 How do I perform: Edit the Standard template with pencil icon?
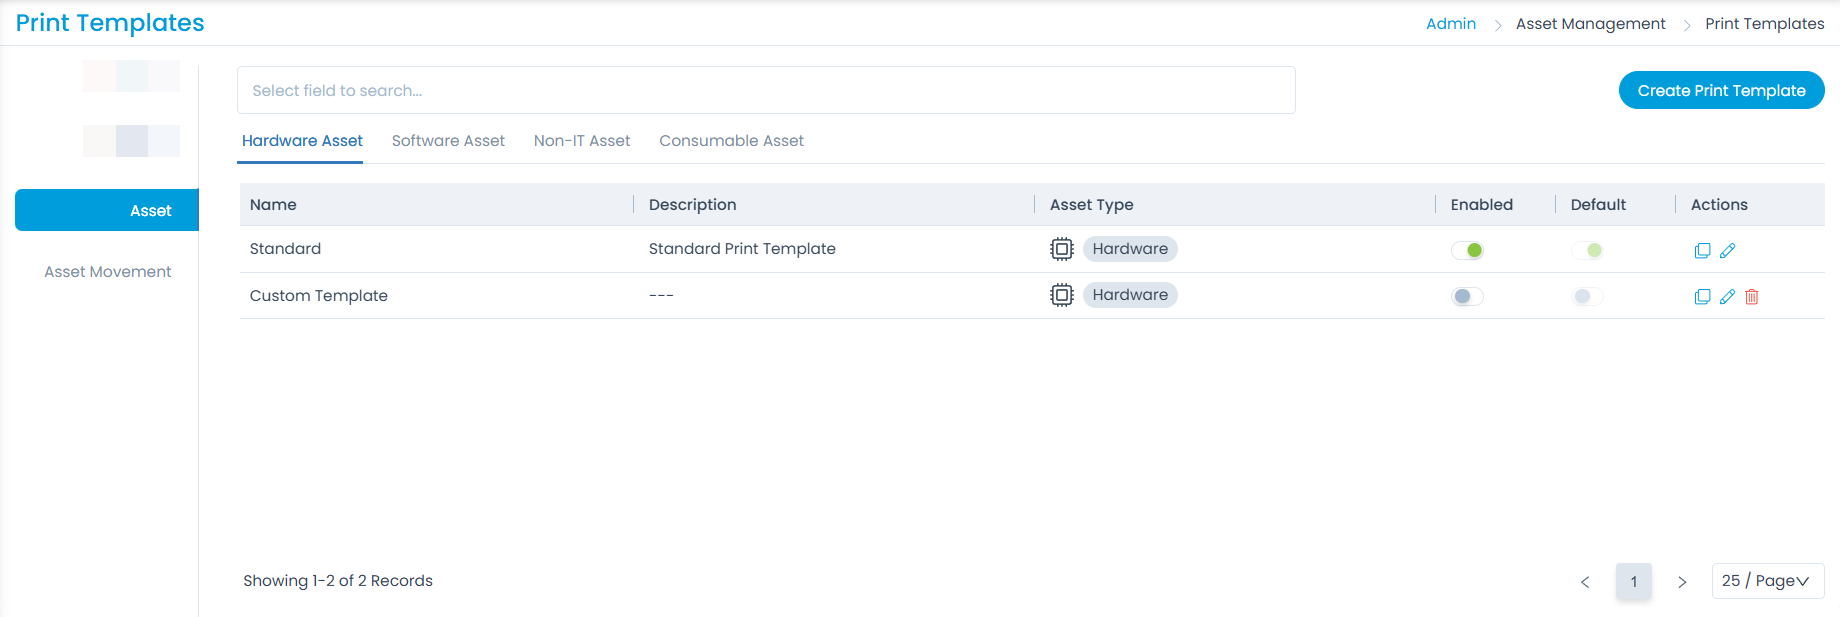[1727, 251]
